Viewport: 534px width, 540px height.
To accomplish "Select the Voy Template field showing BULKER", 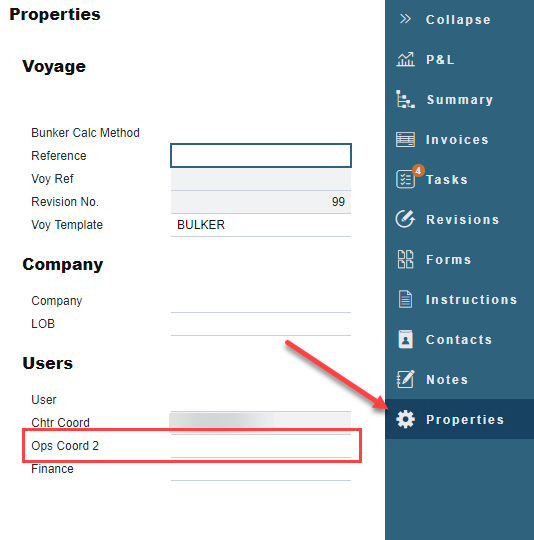I will click(x=261, y=225).
